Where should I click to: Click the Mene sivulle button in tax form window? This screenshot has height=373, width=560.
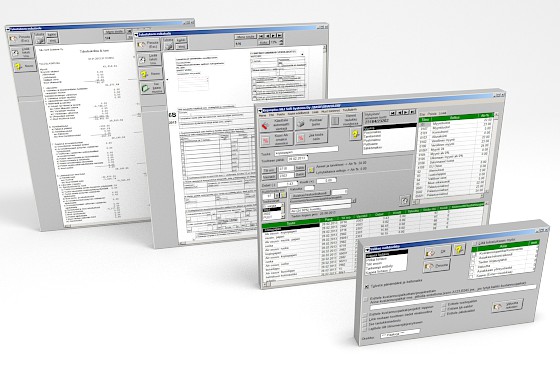click(245, 36)
